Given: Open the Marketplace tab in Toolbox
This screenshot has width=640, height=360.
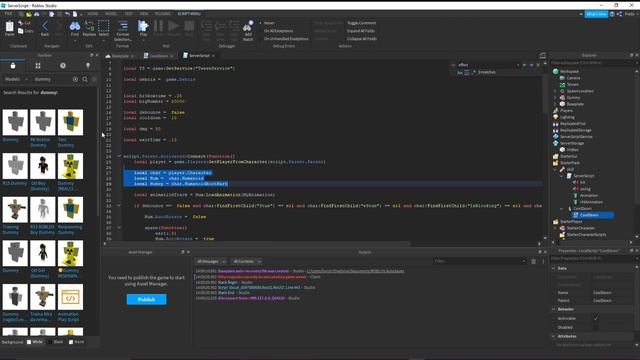Looking at the screenshot, I should [13, 66].
